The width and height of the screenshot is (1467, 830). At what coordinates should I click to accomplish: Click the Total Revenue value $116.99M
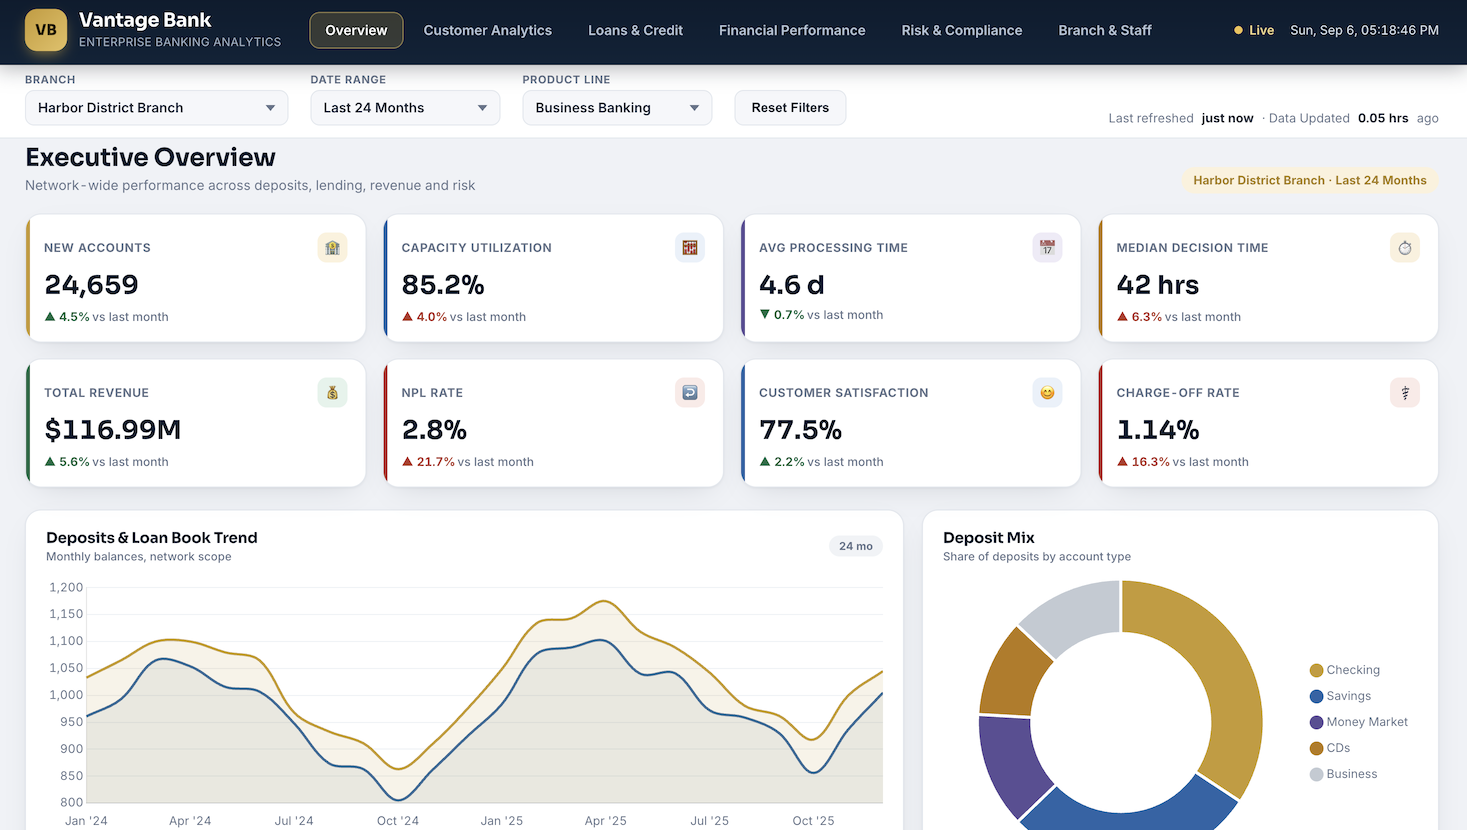113,430
